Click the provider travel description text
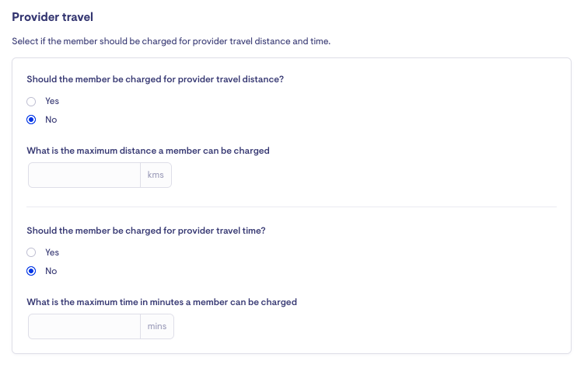This screenshot has width=584, height=368. coord(171,41)
